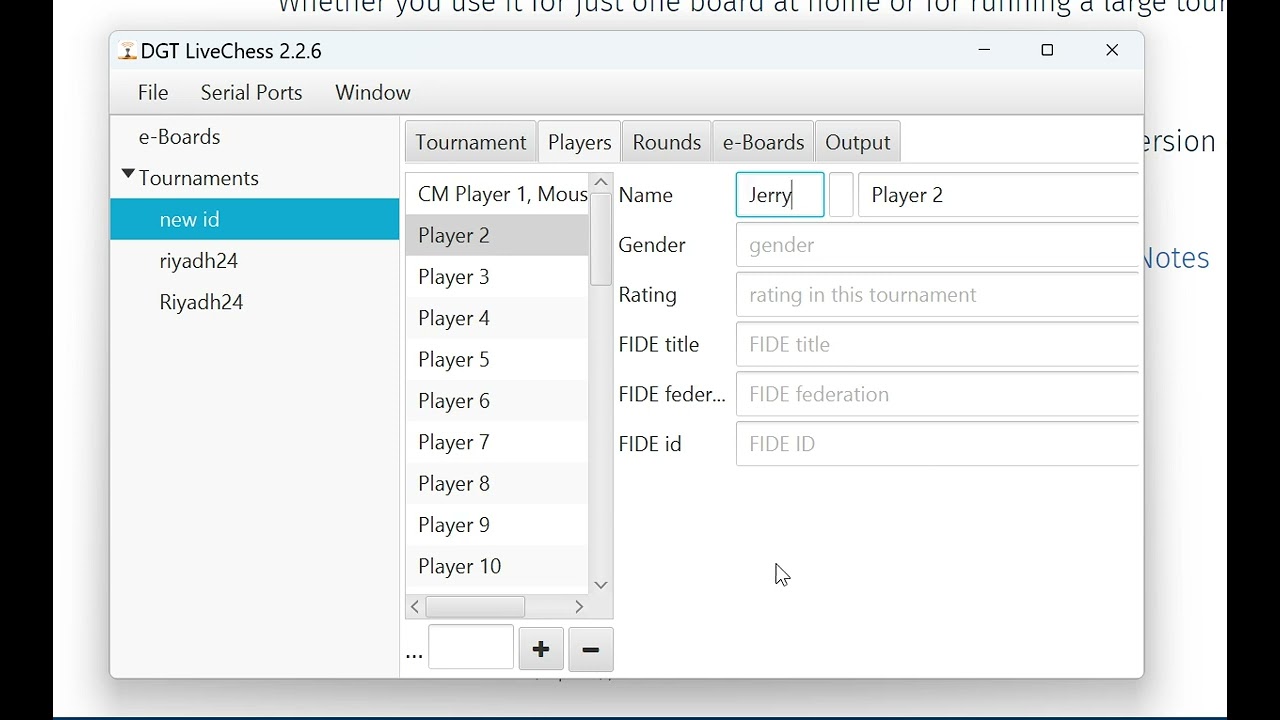Switch to the Output tab
The image size is (1280, 720).
(858, 142)
